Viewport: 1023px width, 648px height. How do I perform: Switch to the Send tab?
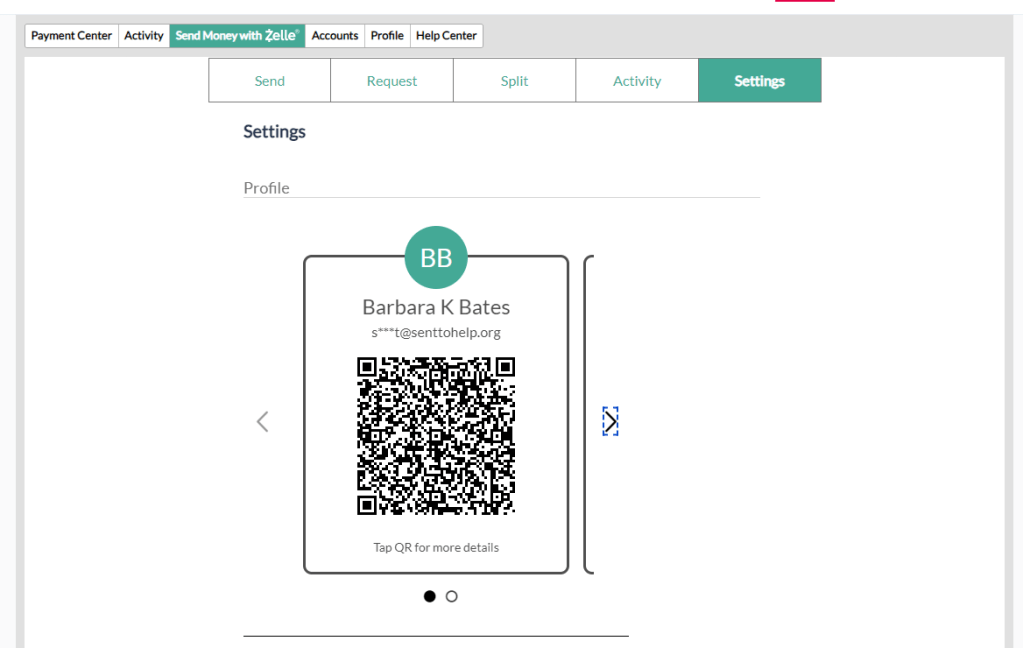click(x=270, y=81)
